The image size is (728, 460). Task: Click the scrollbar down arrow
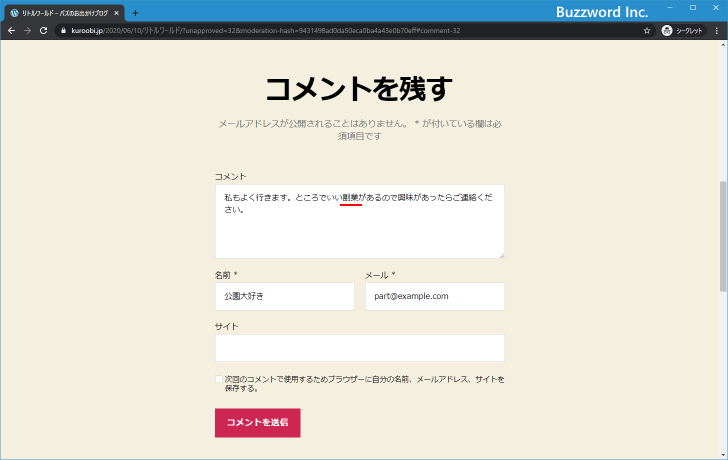tap(723, 455)
